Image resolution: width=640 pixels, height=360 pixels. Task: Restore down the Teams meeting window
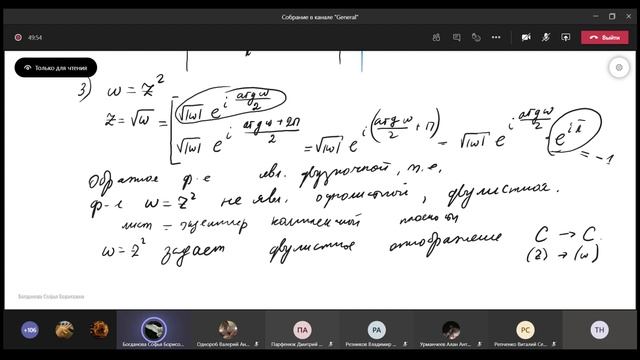pyautogui.click(x=612, y=16)
